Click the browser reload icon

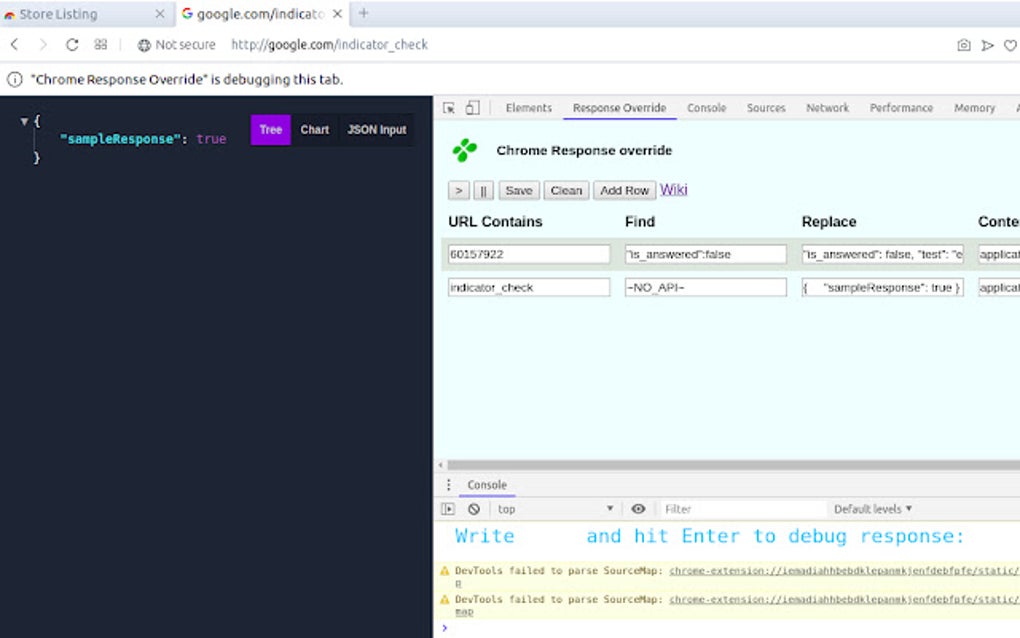(x=70, y=44)
